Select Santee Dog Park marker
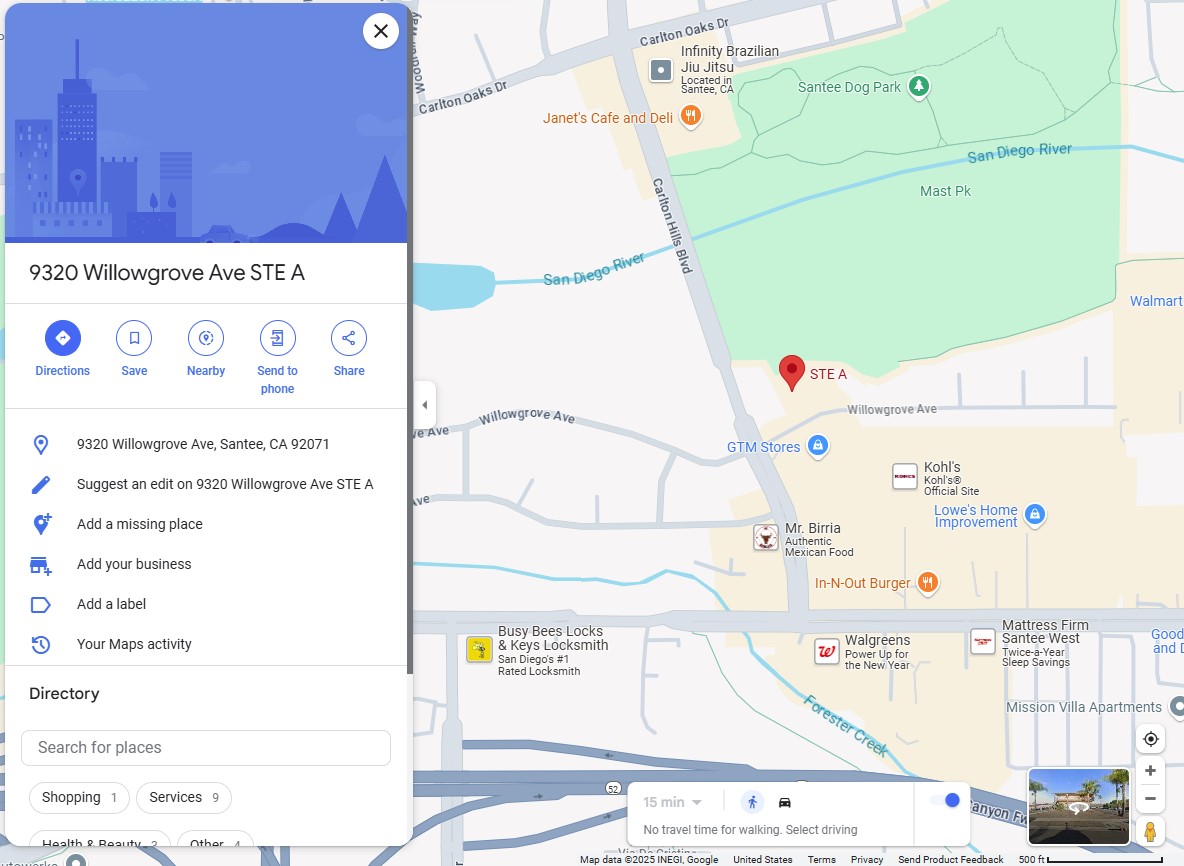The height and width of the screenshot is (866, 1184). coord(918,87)
